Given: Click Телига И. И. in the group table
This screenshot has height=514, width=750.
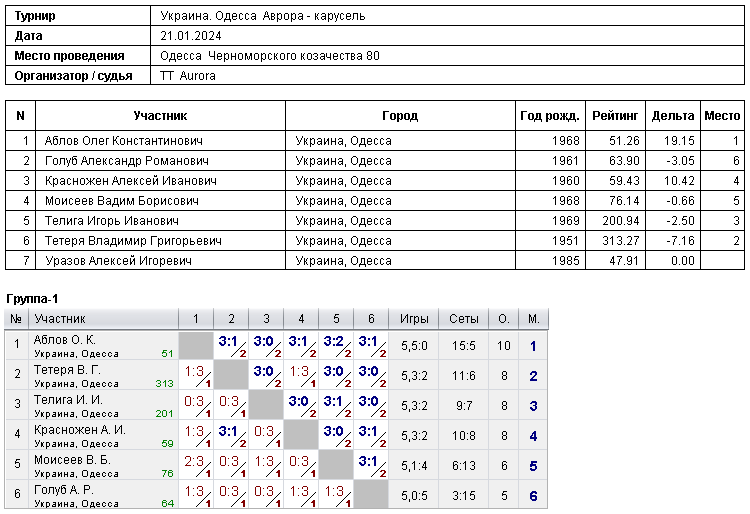Looking at the screenshot, I should [68, 400].
